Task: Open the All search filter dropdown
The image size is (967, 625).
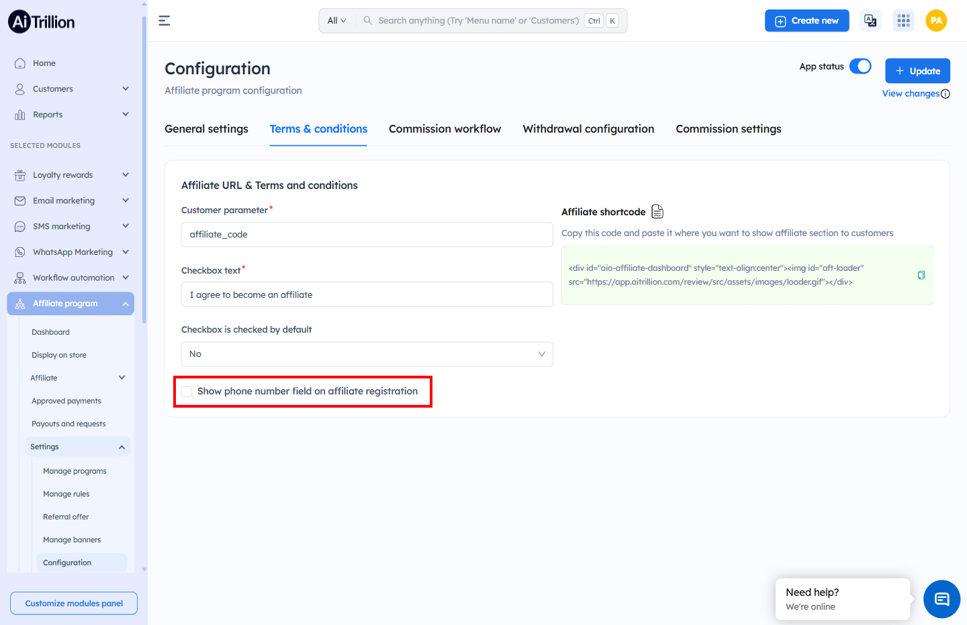Action: [337, 20]
